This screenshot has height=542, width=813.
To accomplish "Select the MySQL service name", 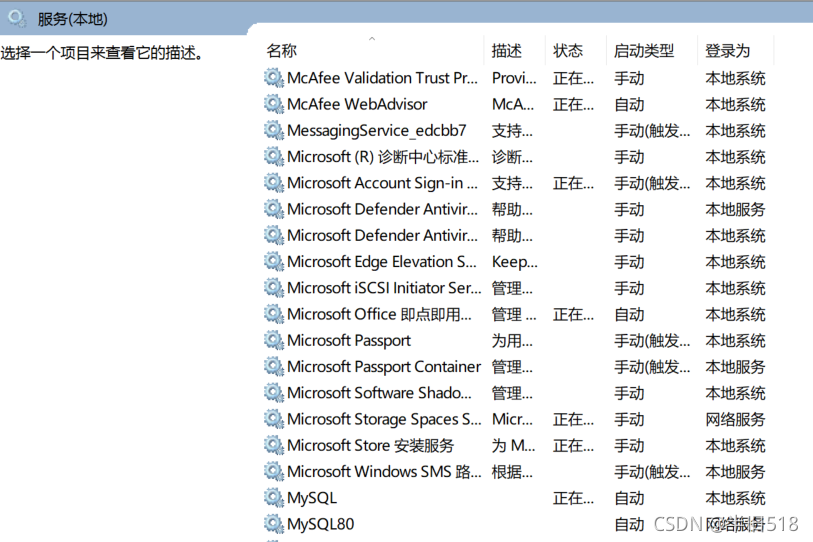I will 312,498.
